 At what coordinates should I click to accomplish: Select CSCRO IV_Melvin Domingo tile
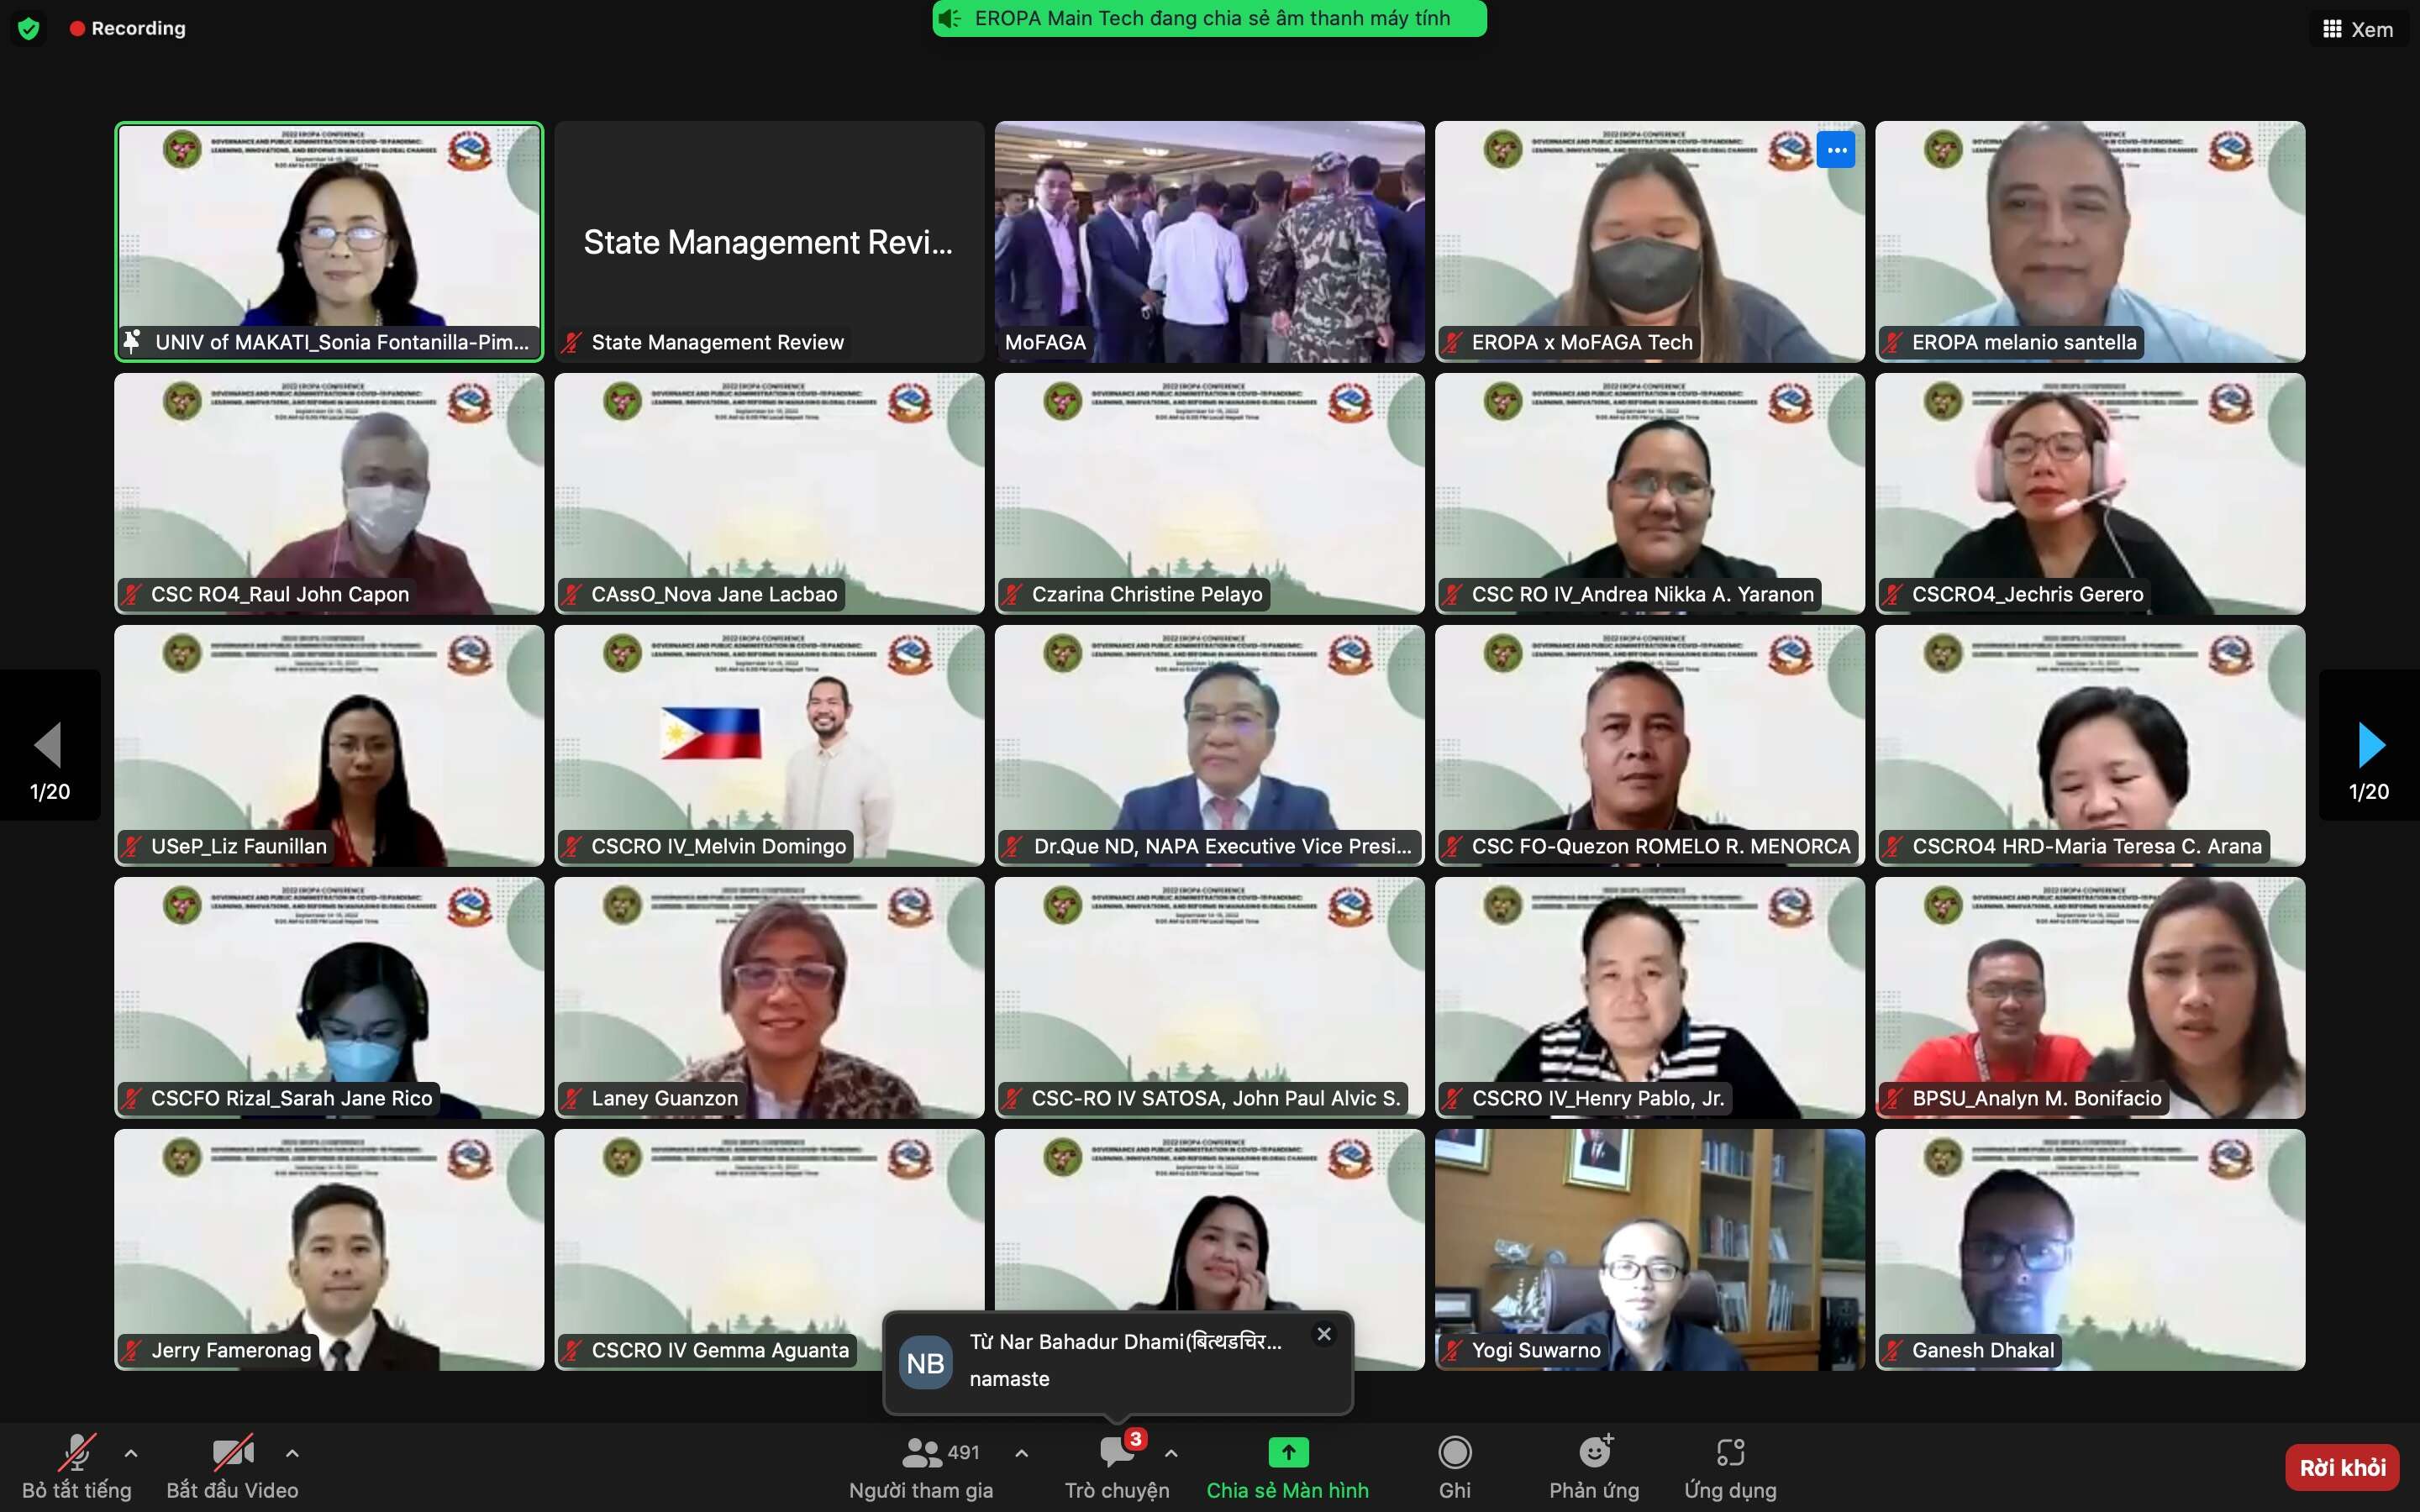[x=769, y=746]
